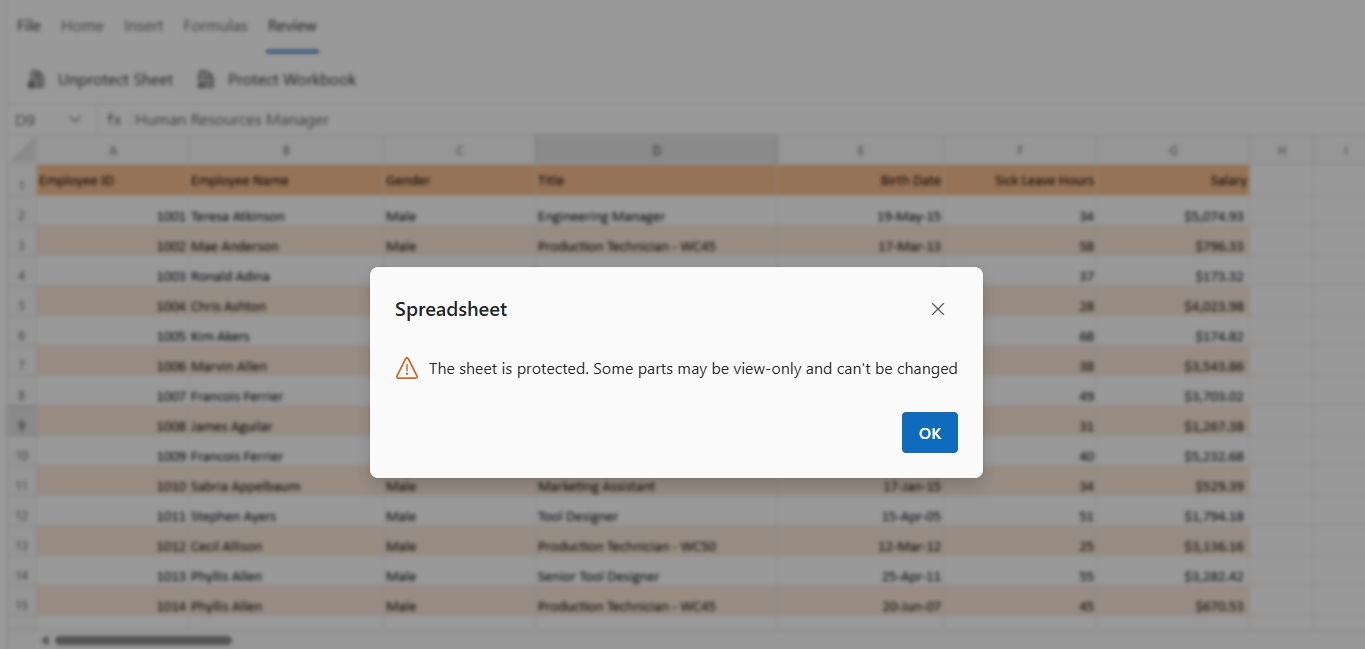Open the File menu
The image size is (1365, 649).
[x=28, y=26]
